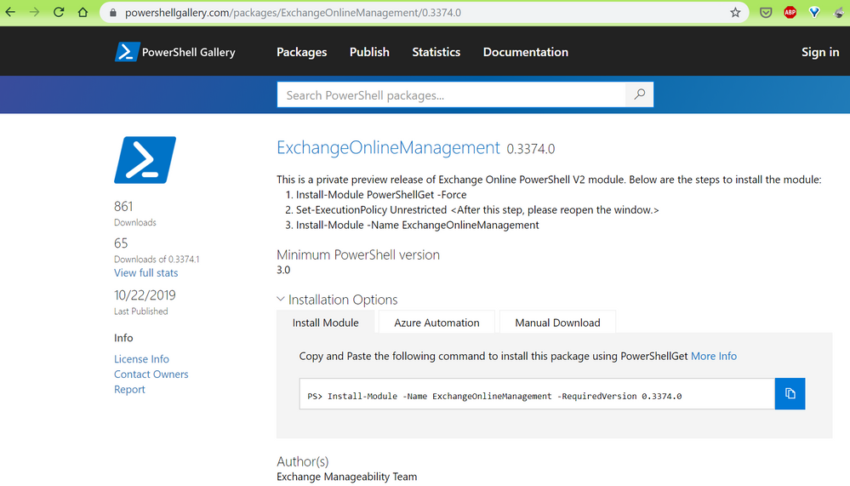Focus the Search PowerShell packages field

[x=450, y=95]
